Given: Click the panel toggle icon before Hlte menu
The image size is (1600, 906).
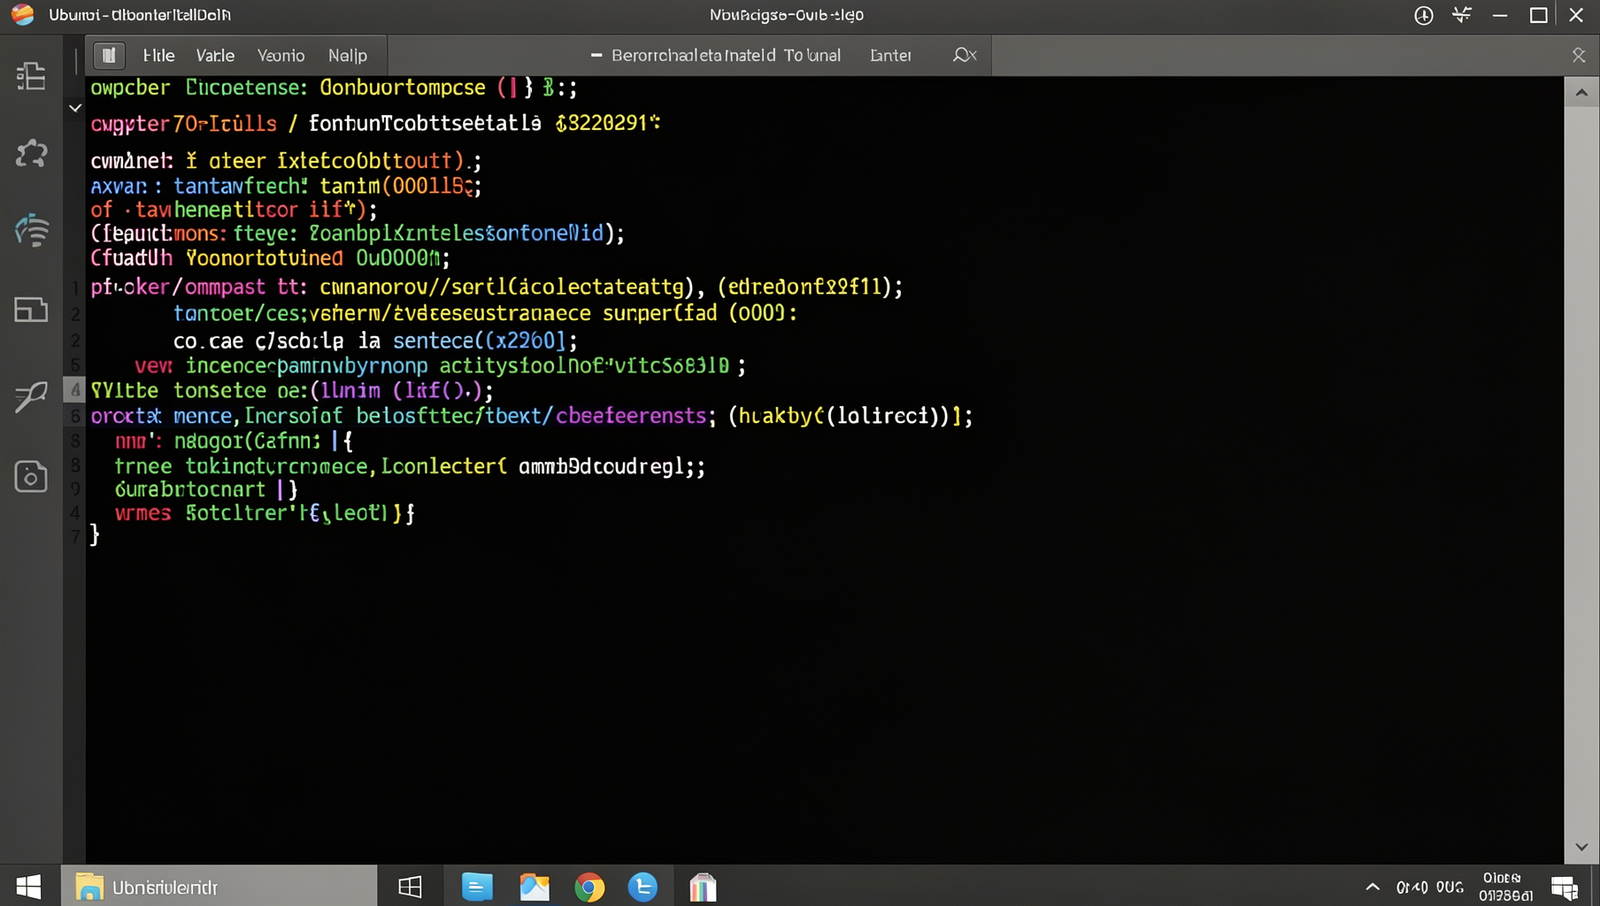Looking at the screenshot, I should tap(108, 55).
